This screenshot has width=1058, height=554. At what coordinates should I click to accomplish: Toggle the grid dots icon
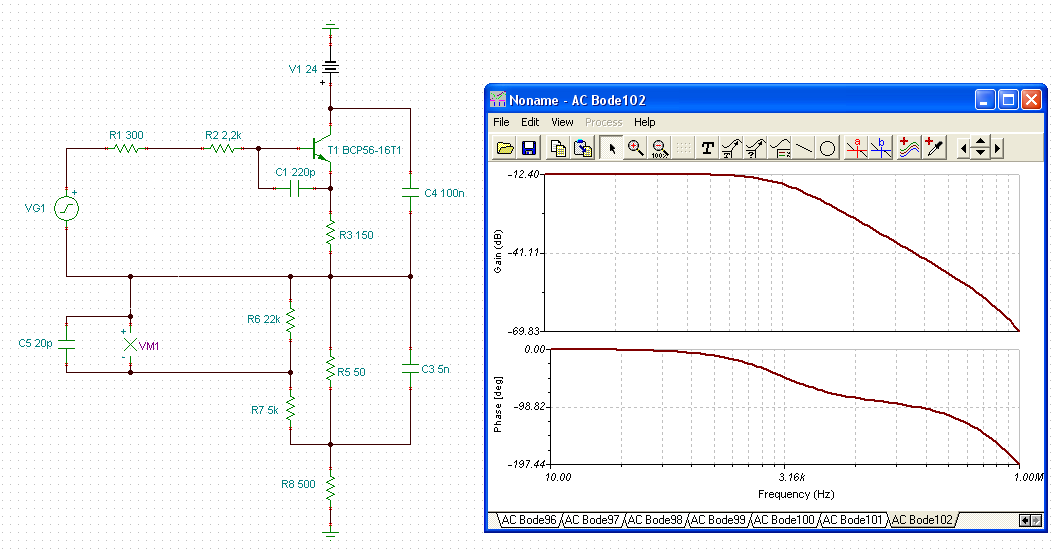(x=684, y=148)
